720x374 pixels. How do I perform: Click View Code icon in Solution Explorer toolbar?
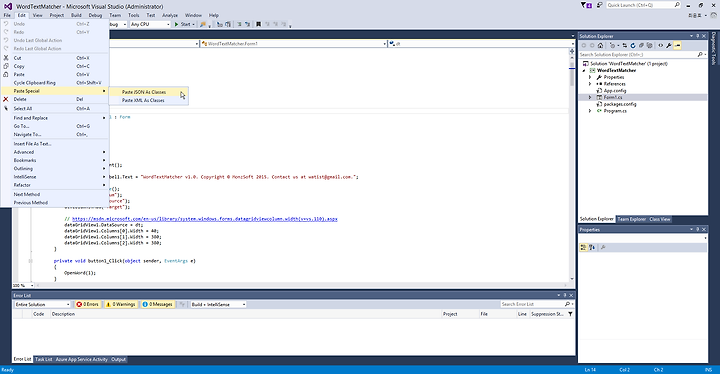click(x=661, y=45)
